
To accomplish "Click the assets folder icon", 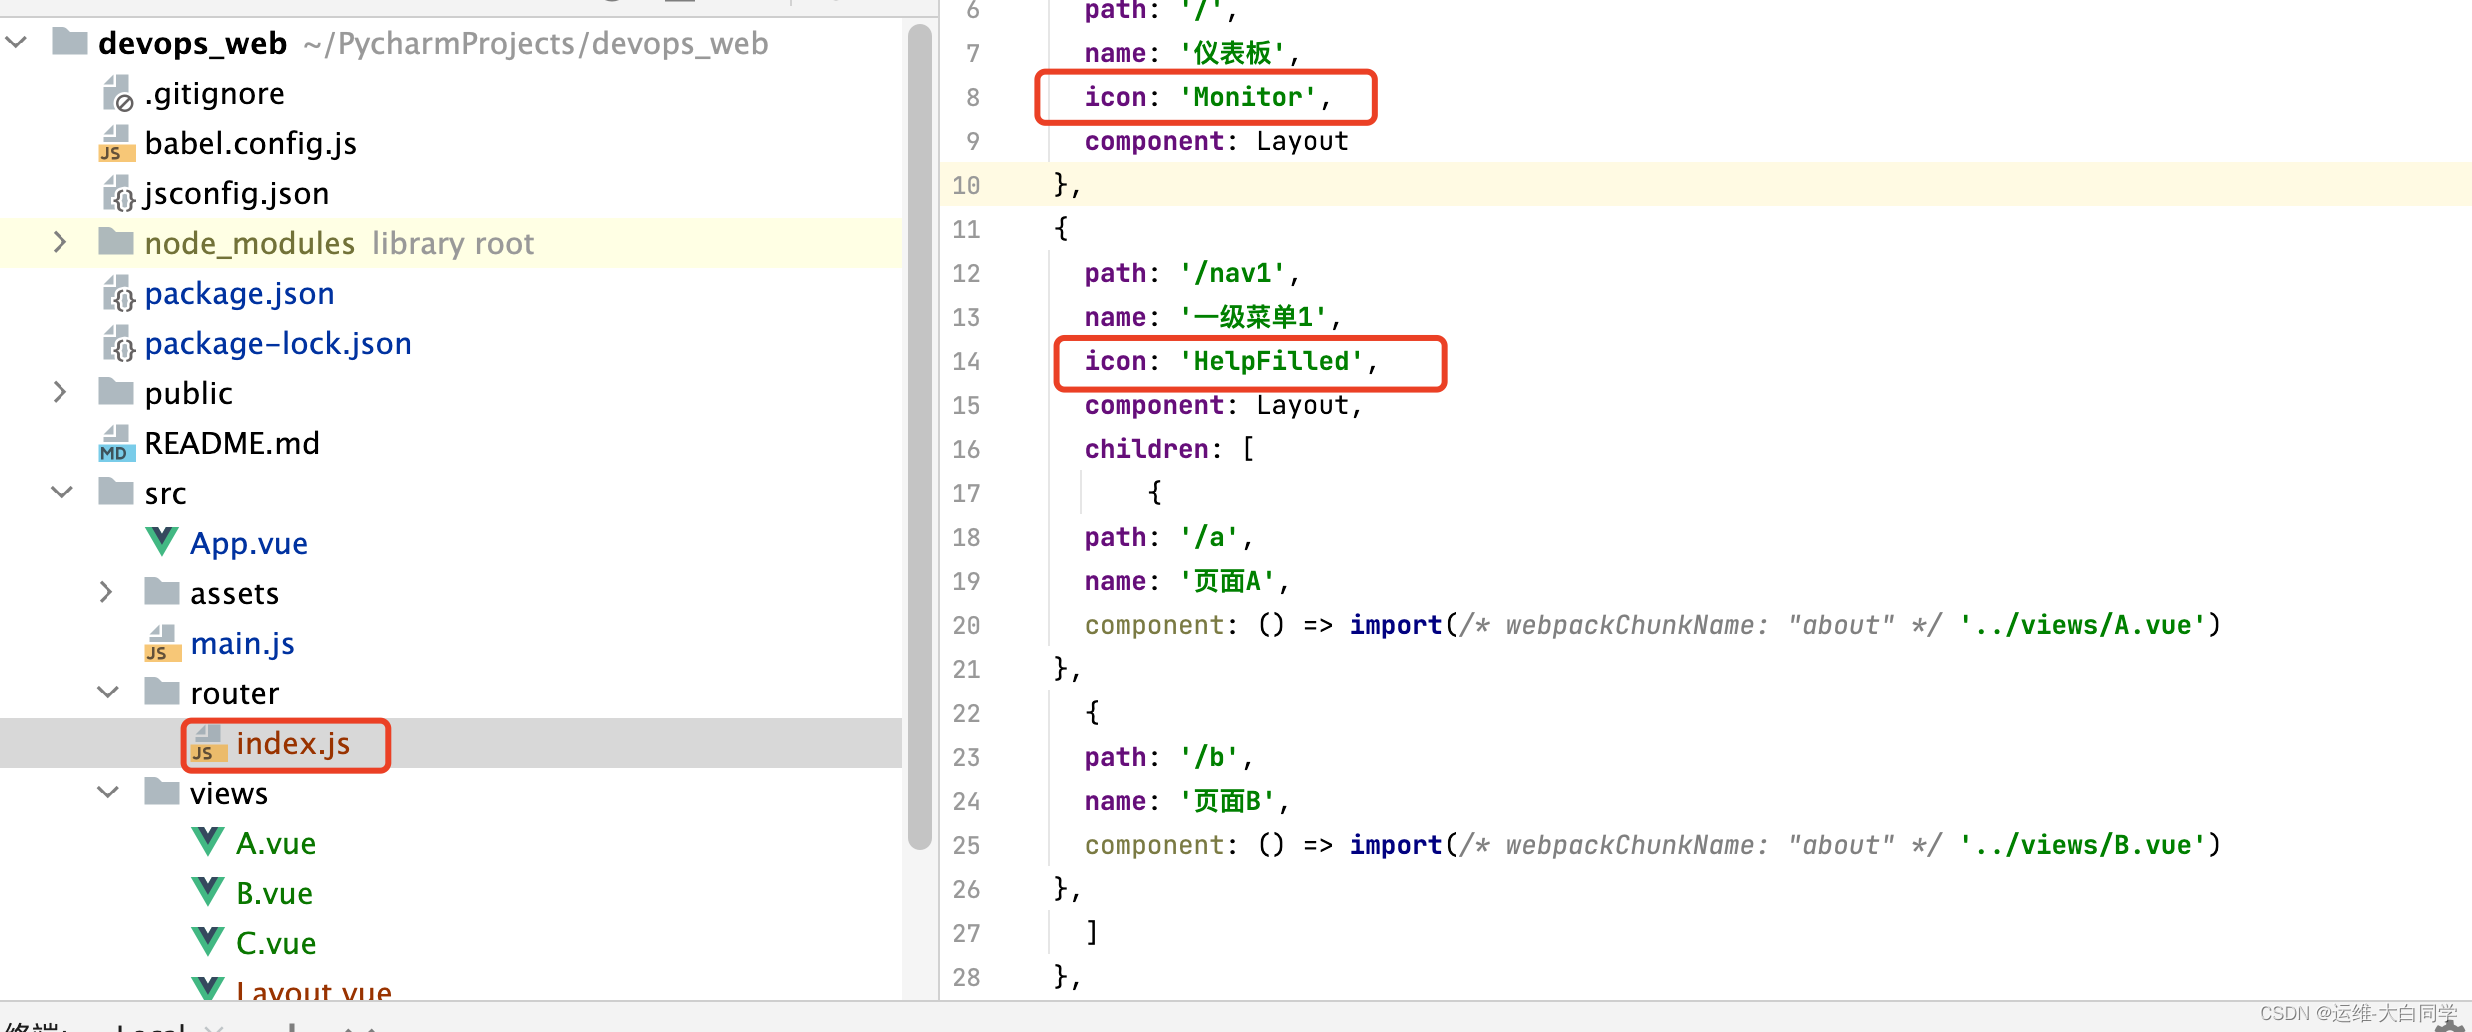I will (162, 592).
